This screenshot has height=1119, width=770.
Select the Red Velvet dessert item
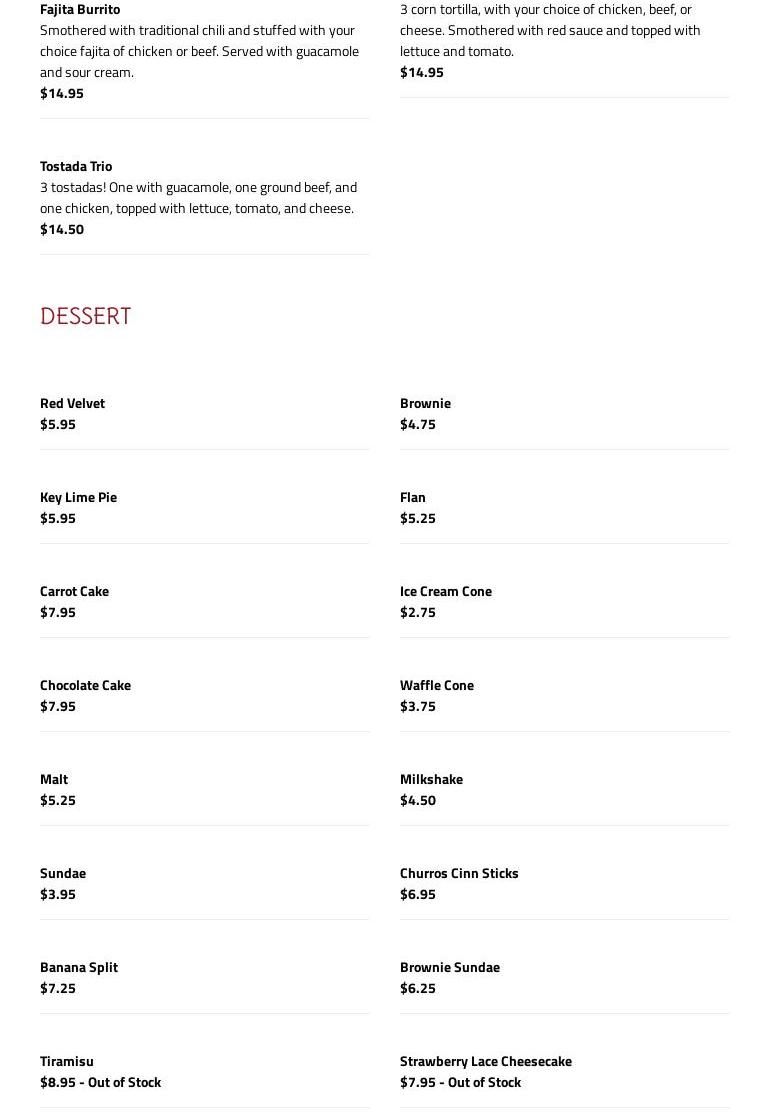[72, 403]
